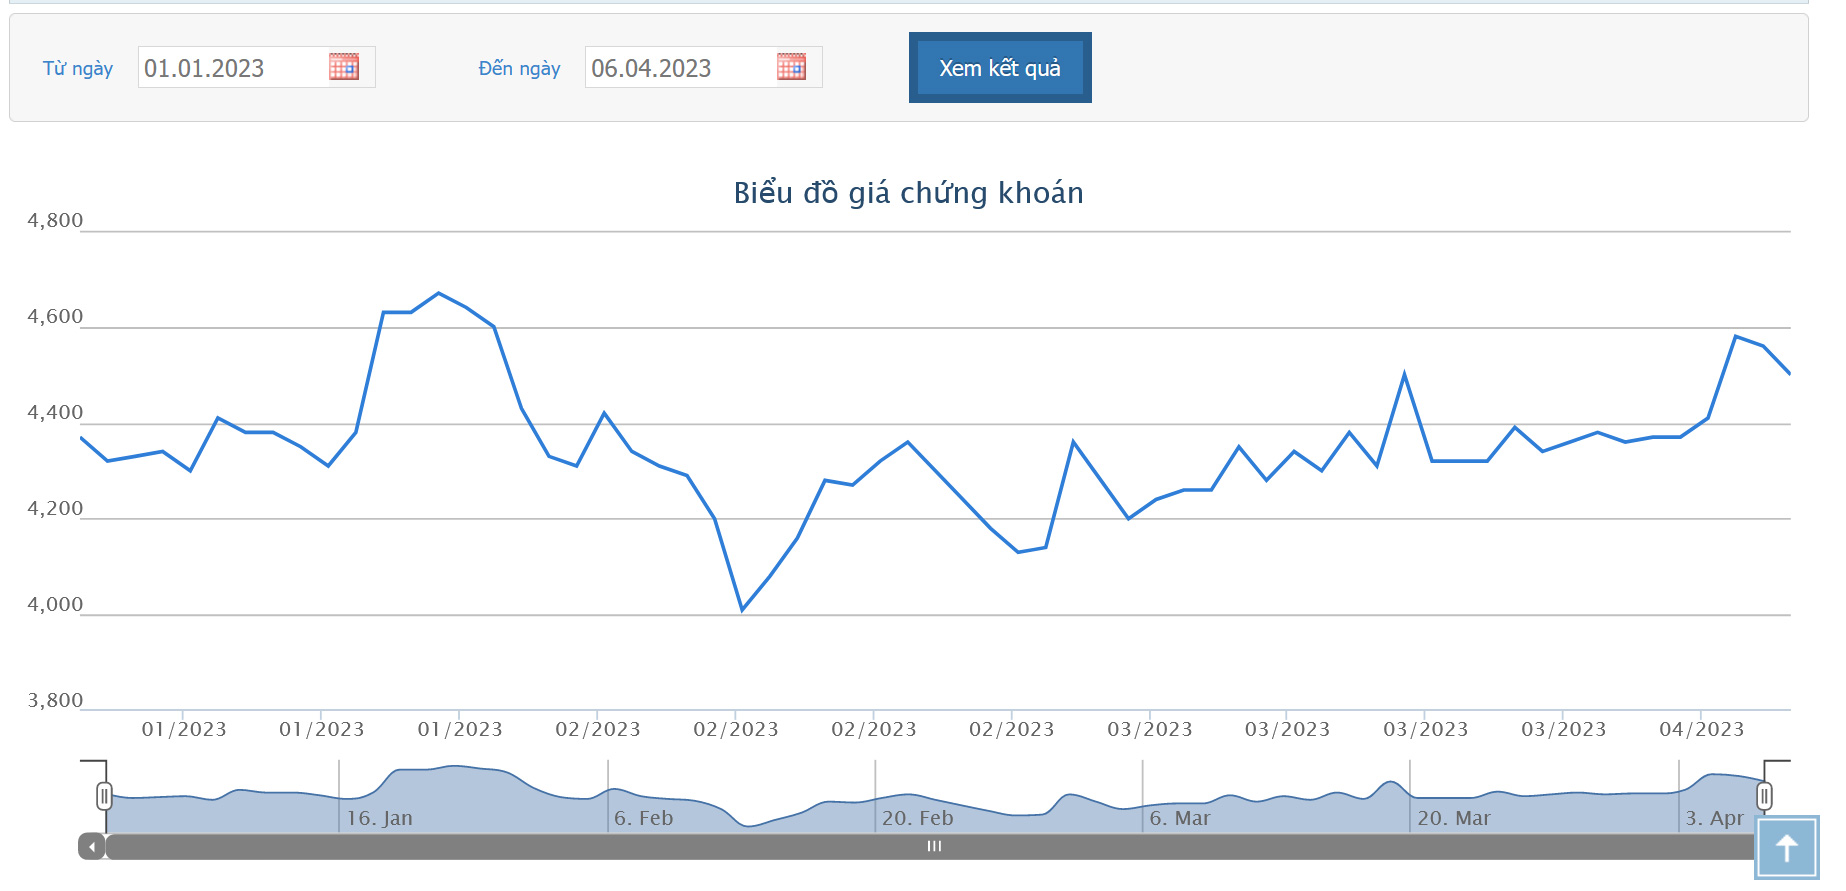The height and width of the screenshot is (891, 1846).
Task: Select the 16. Jan marker in navigator
Action: click(379, 818)
